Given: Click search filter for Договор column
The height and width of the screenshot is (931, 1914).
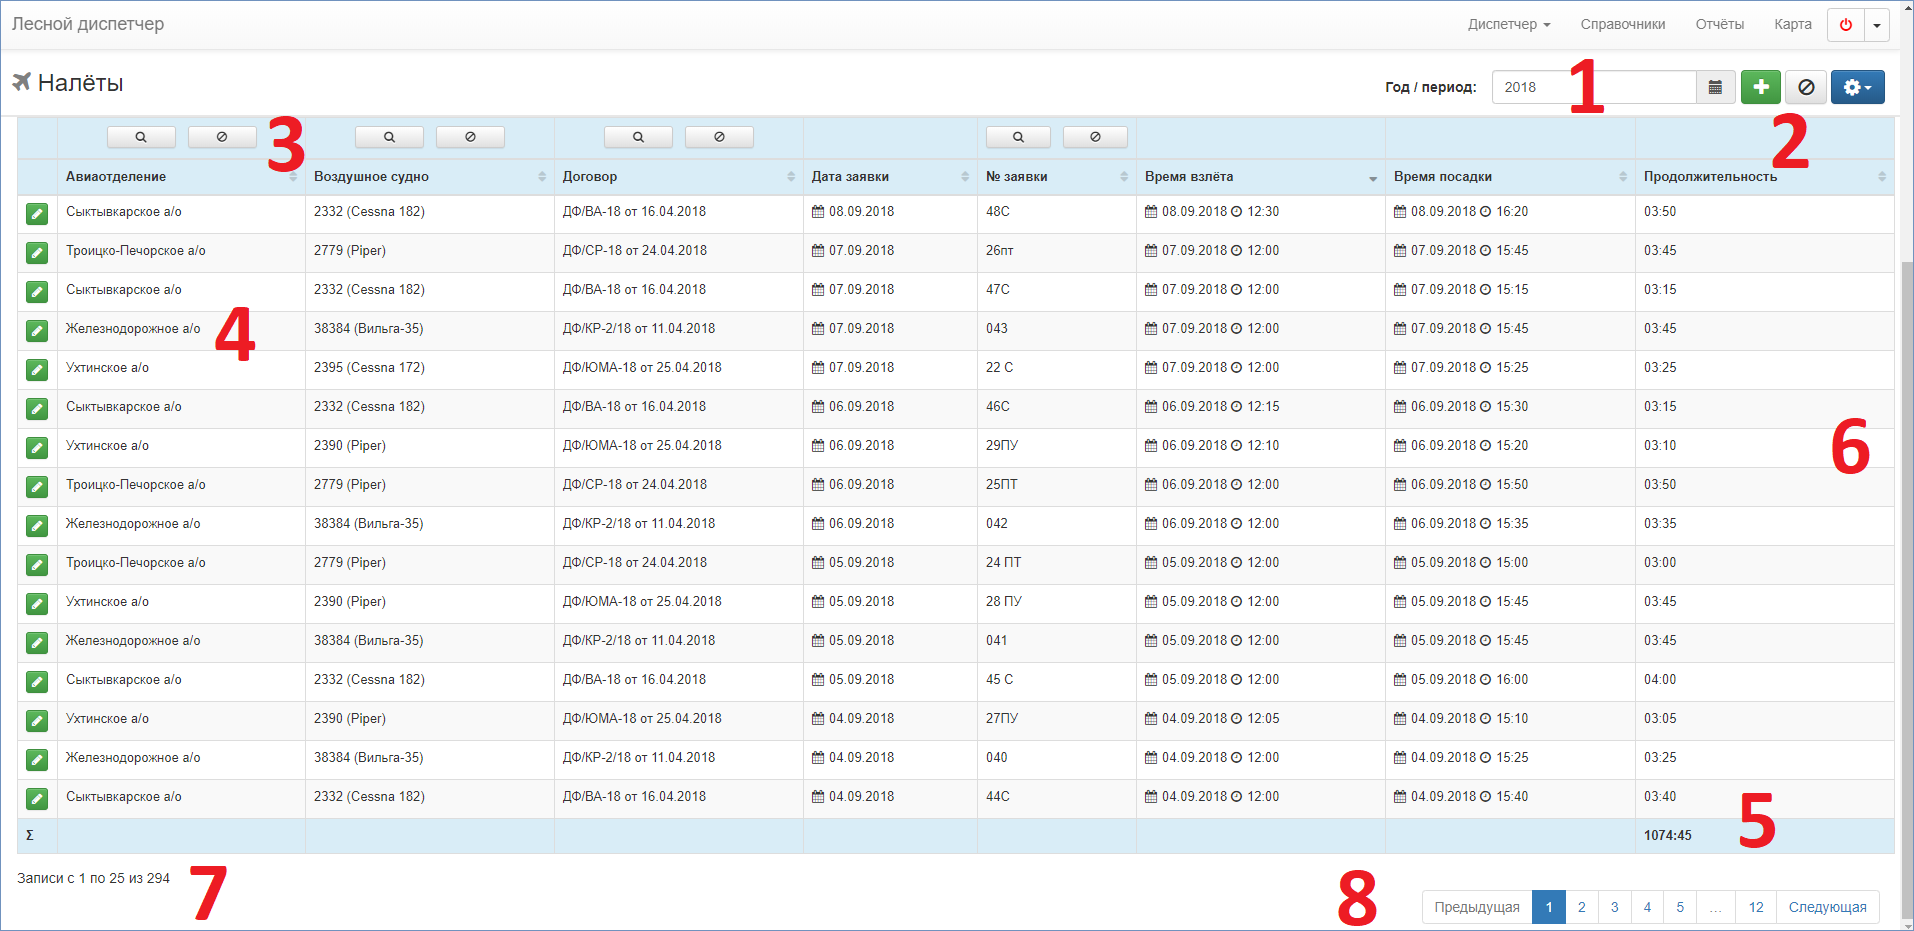Looking at the screenshot, I should click(x=638, y=137).
